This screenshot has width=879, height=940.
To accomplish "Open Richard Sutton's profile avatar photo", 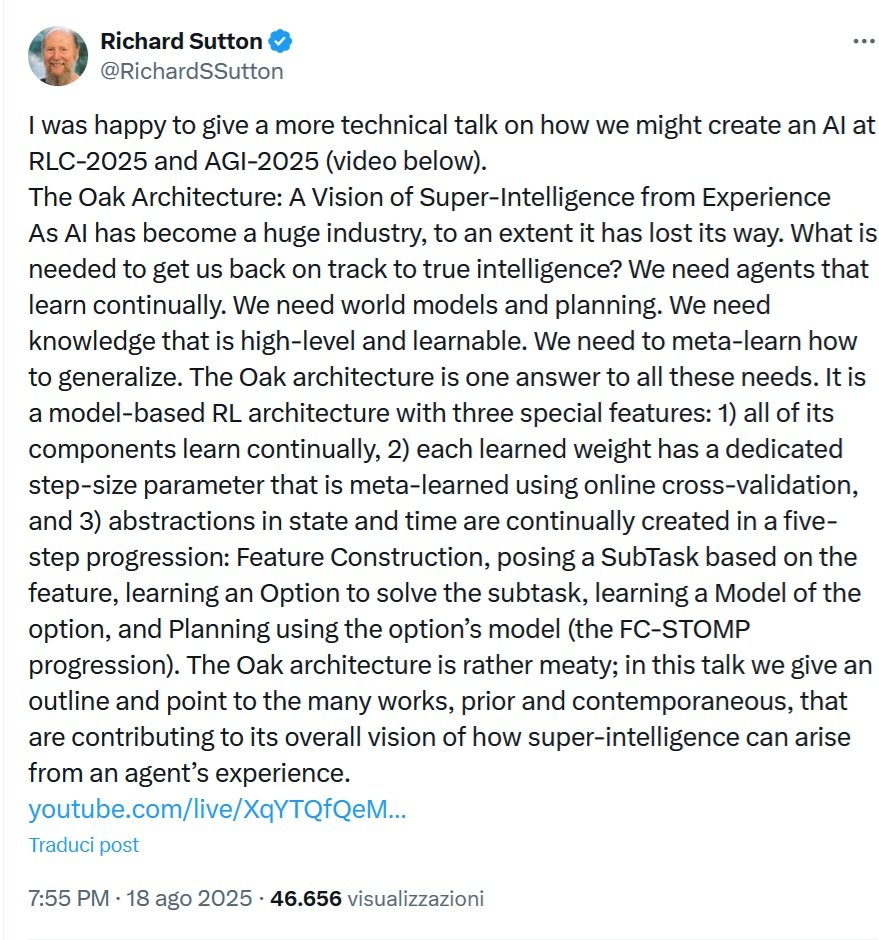I will coord(57,56).
